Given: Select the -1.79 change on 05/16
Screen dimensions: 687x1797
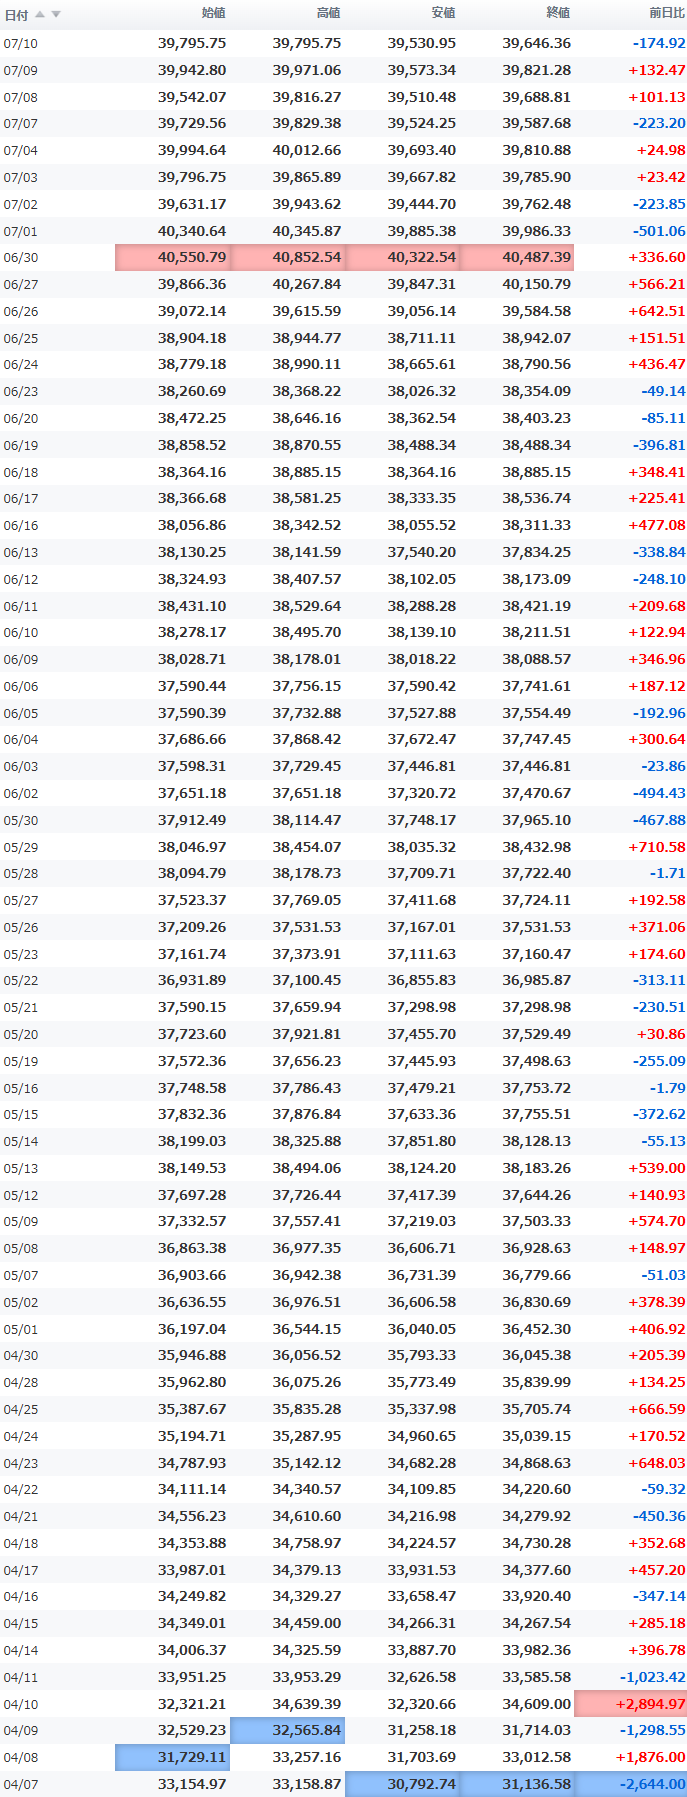Looking at the screenshot, I should pos(668,1088).
